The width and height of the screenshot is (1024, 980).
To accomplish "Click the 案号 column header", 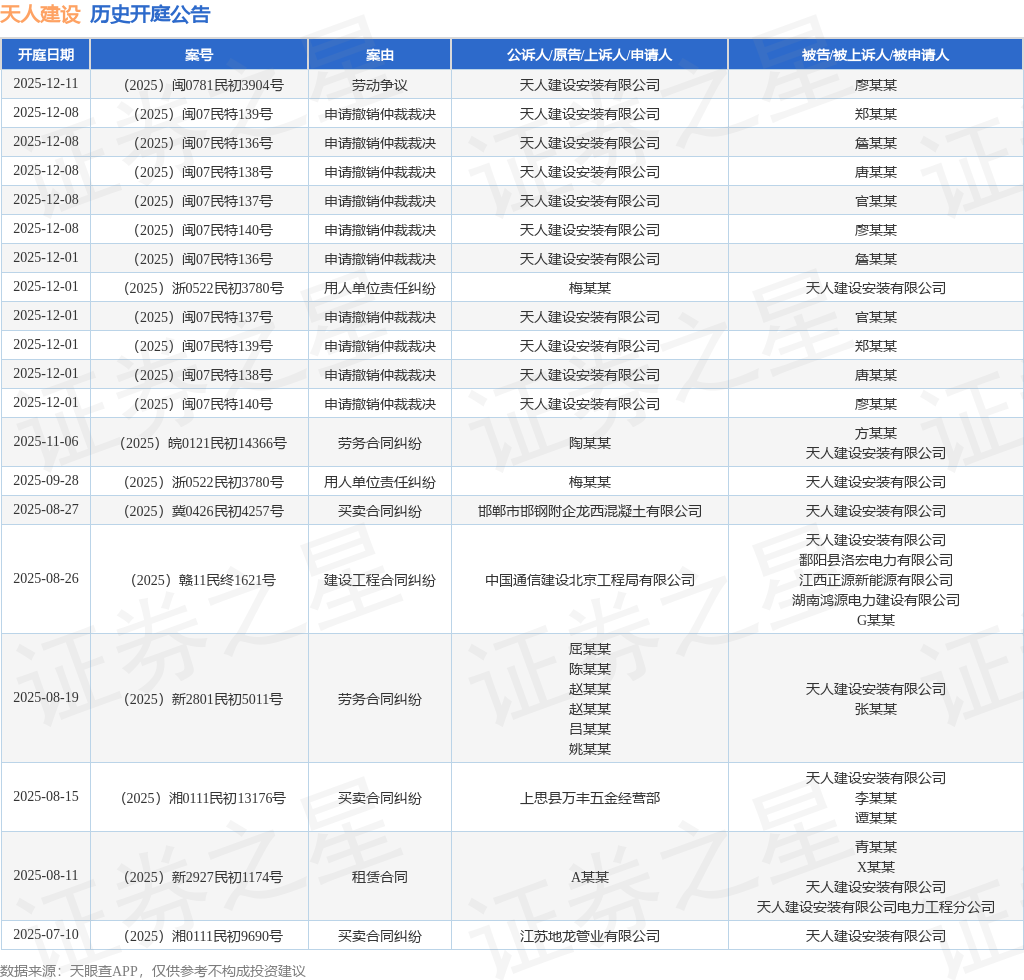I will tap(199, 55).
